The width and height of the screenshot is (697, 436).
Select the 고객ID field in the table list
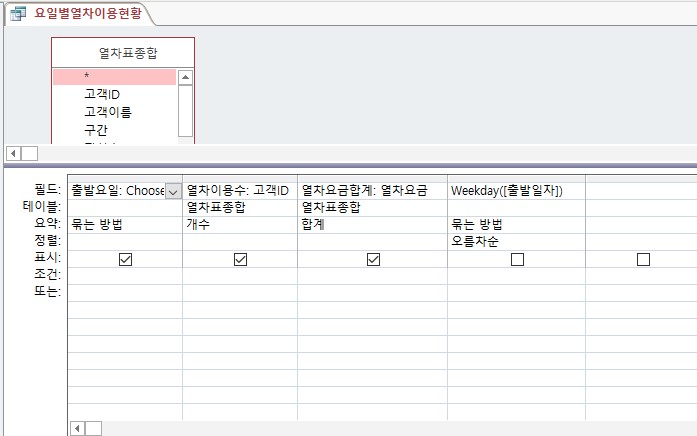(103, 94)
